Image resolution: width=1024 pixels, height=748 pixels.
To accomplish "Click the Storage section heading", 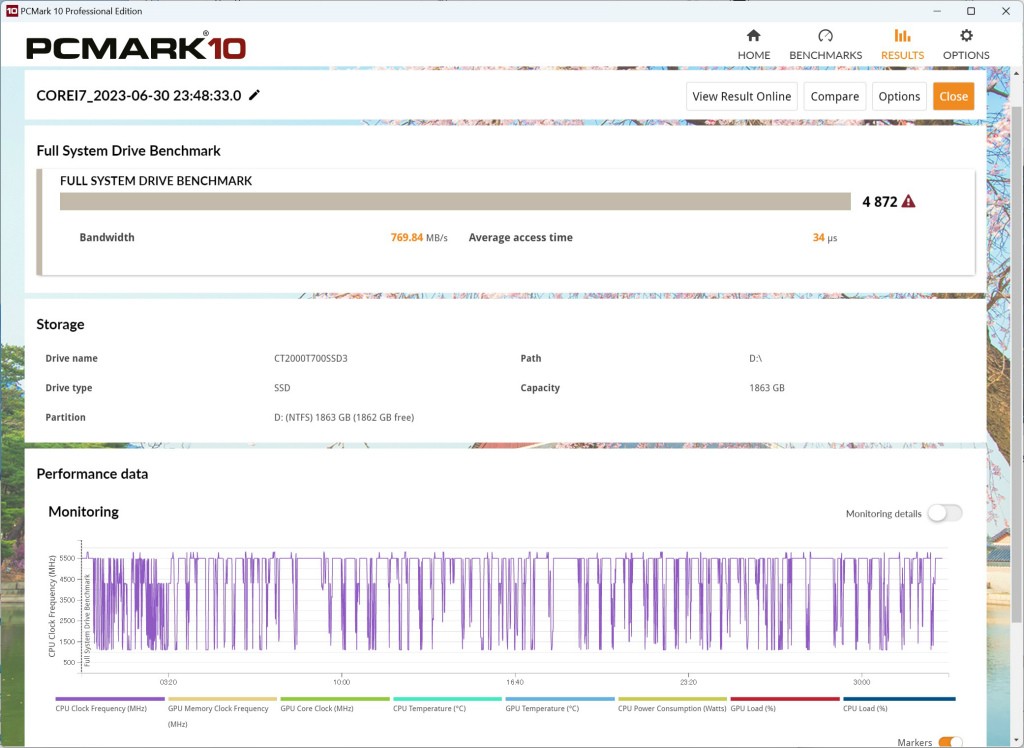I will [x=60, y=324].
